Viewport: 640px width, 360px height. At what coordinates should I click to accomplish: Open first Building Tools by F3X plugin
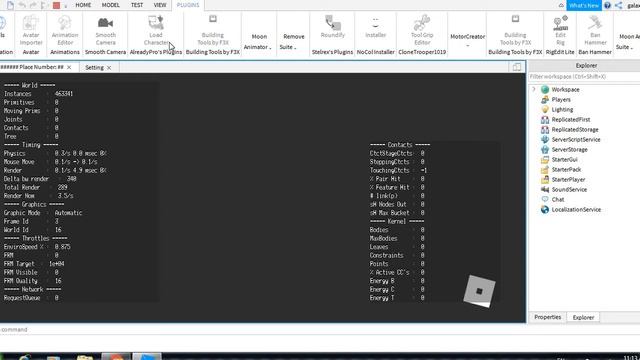click(x=213, y=31)
